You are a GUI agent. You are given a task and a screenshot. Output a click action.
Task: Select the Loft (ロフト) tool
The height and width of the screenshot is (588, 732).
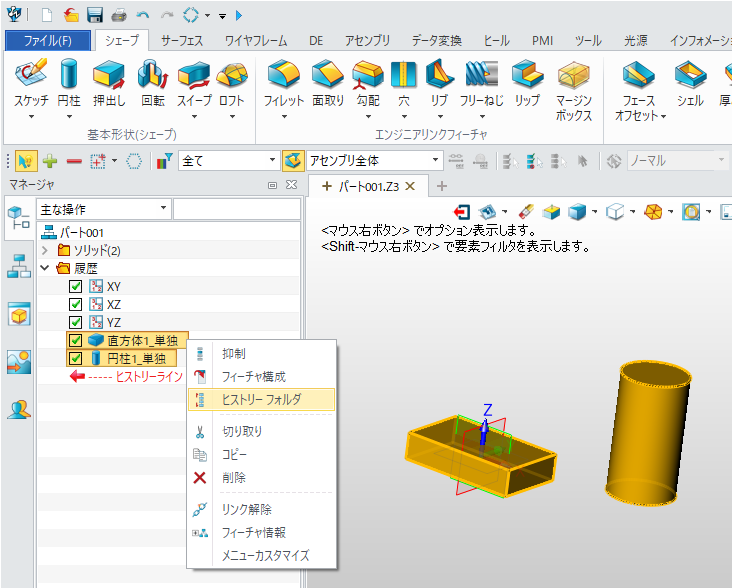click(x=232, y=83)
